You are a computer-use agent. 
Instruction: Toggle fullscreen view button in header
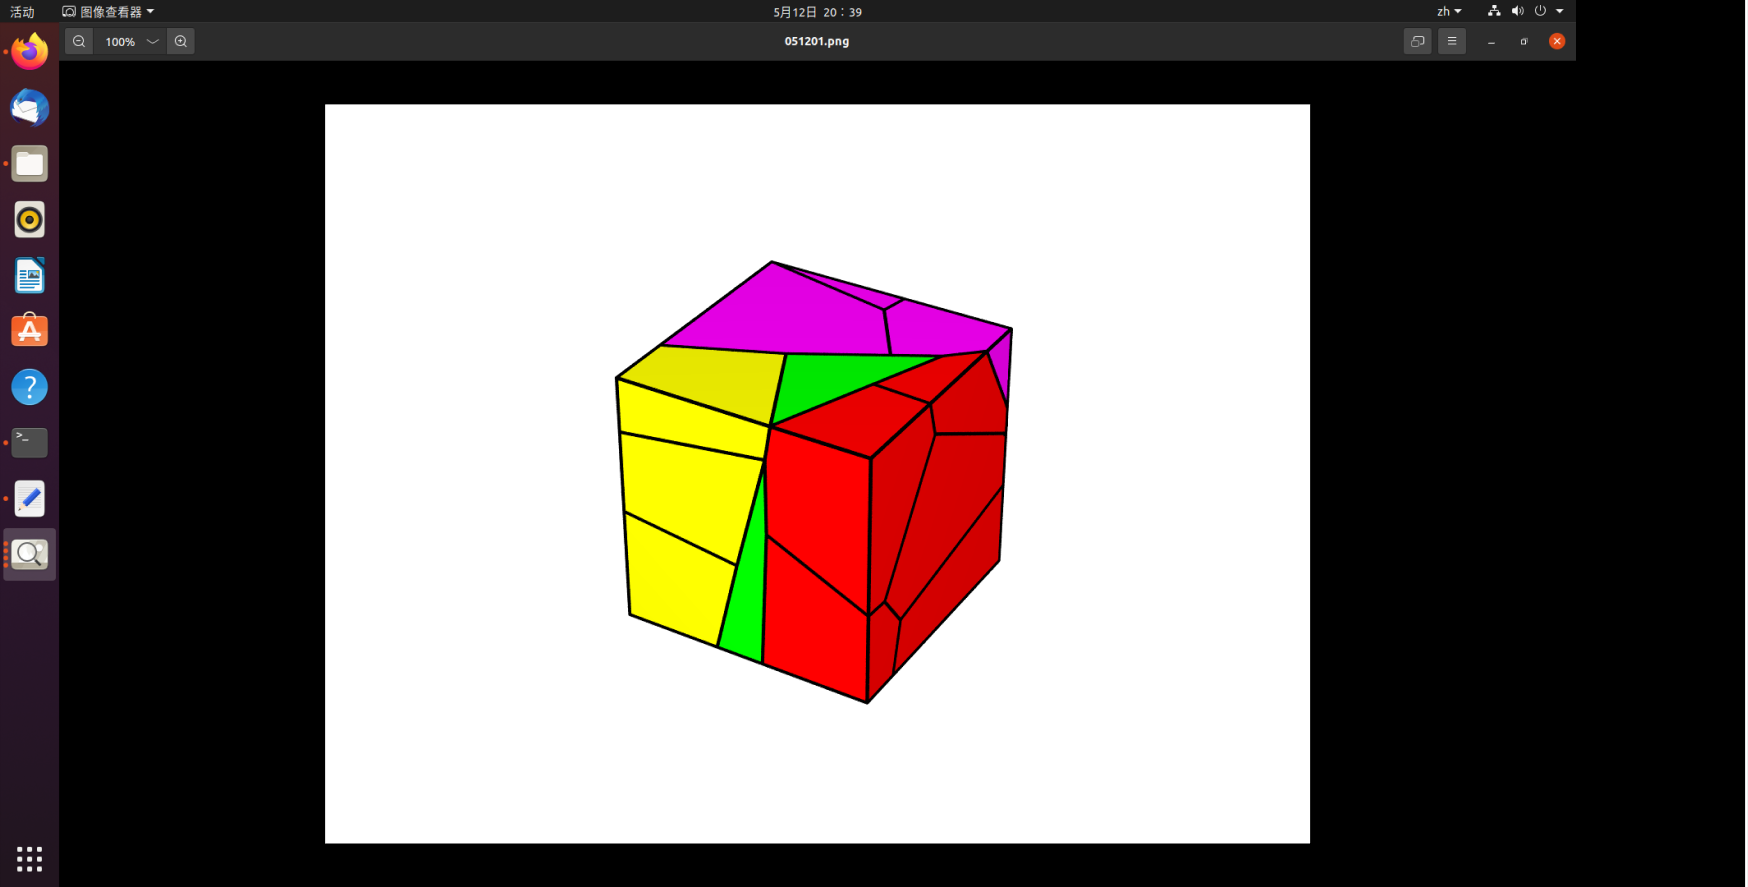coord(1418,41)
